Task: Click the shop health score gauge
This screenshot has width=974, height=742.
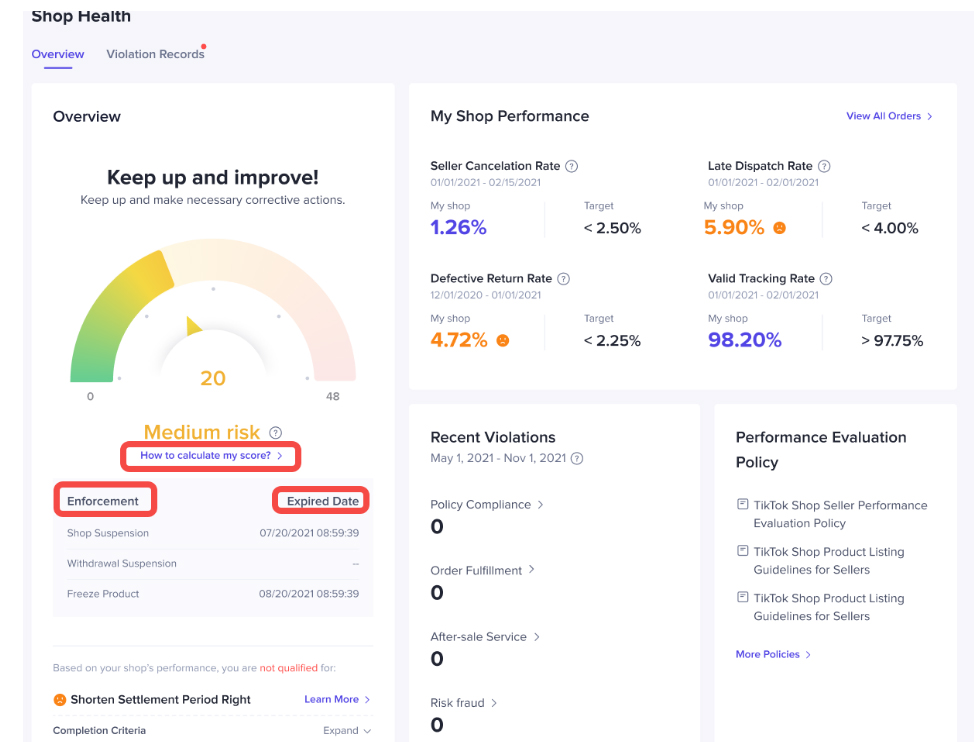Action: (212, 320)
